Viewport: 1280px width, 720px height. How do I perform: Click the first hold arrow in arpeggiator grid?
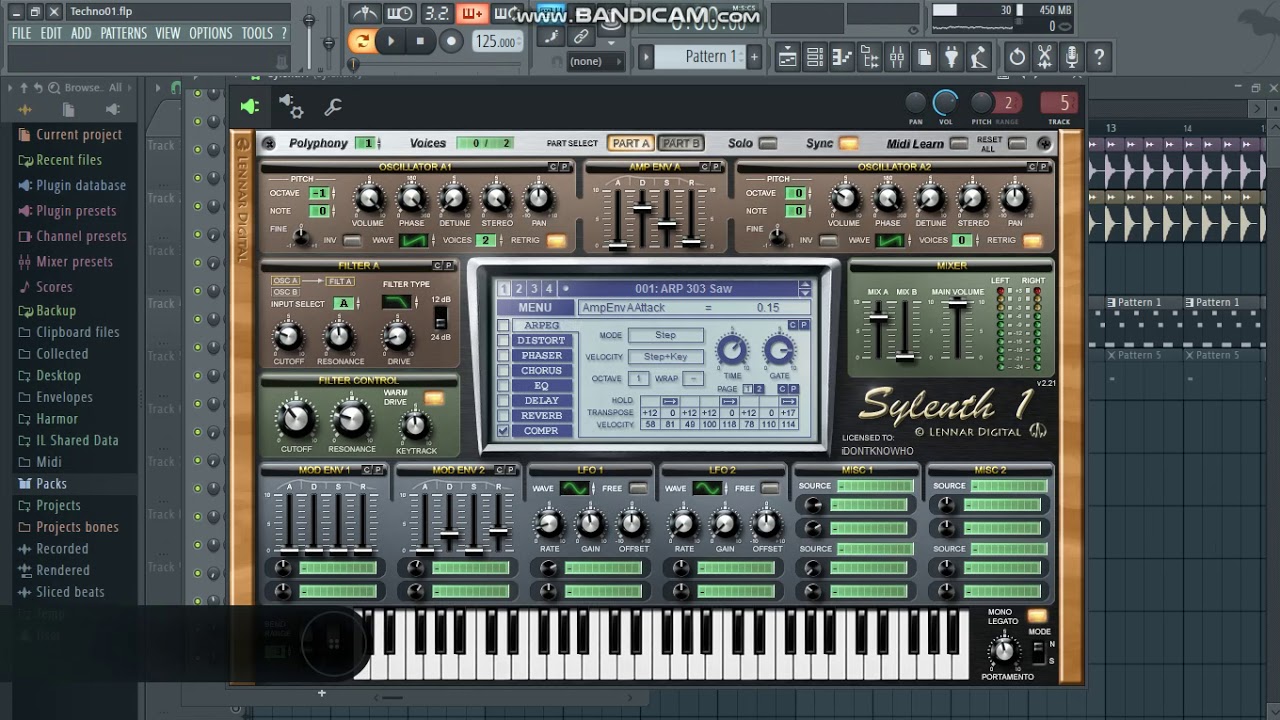coord(669,401)
